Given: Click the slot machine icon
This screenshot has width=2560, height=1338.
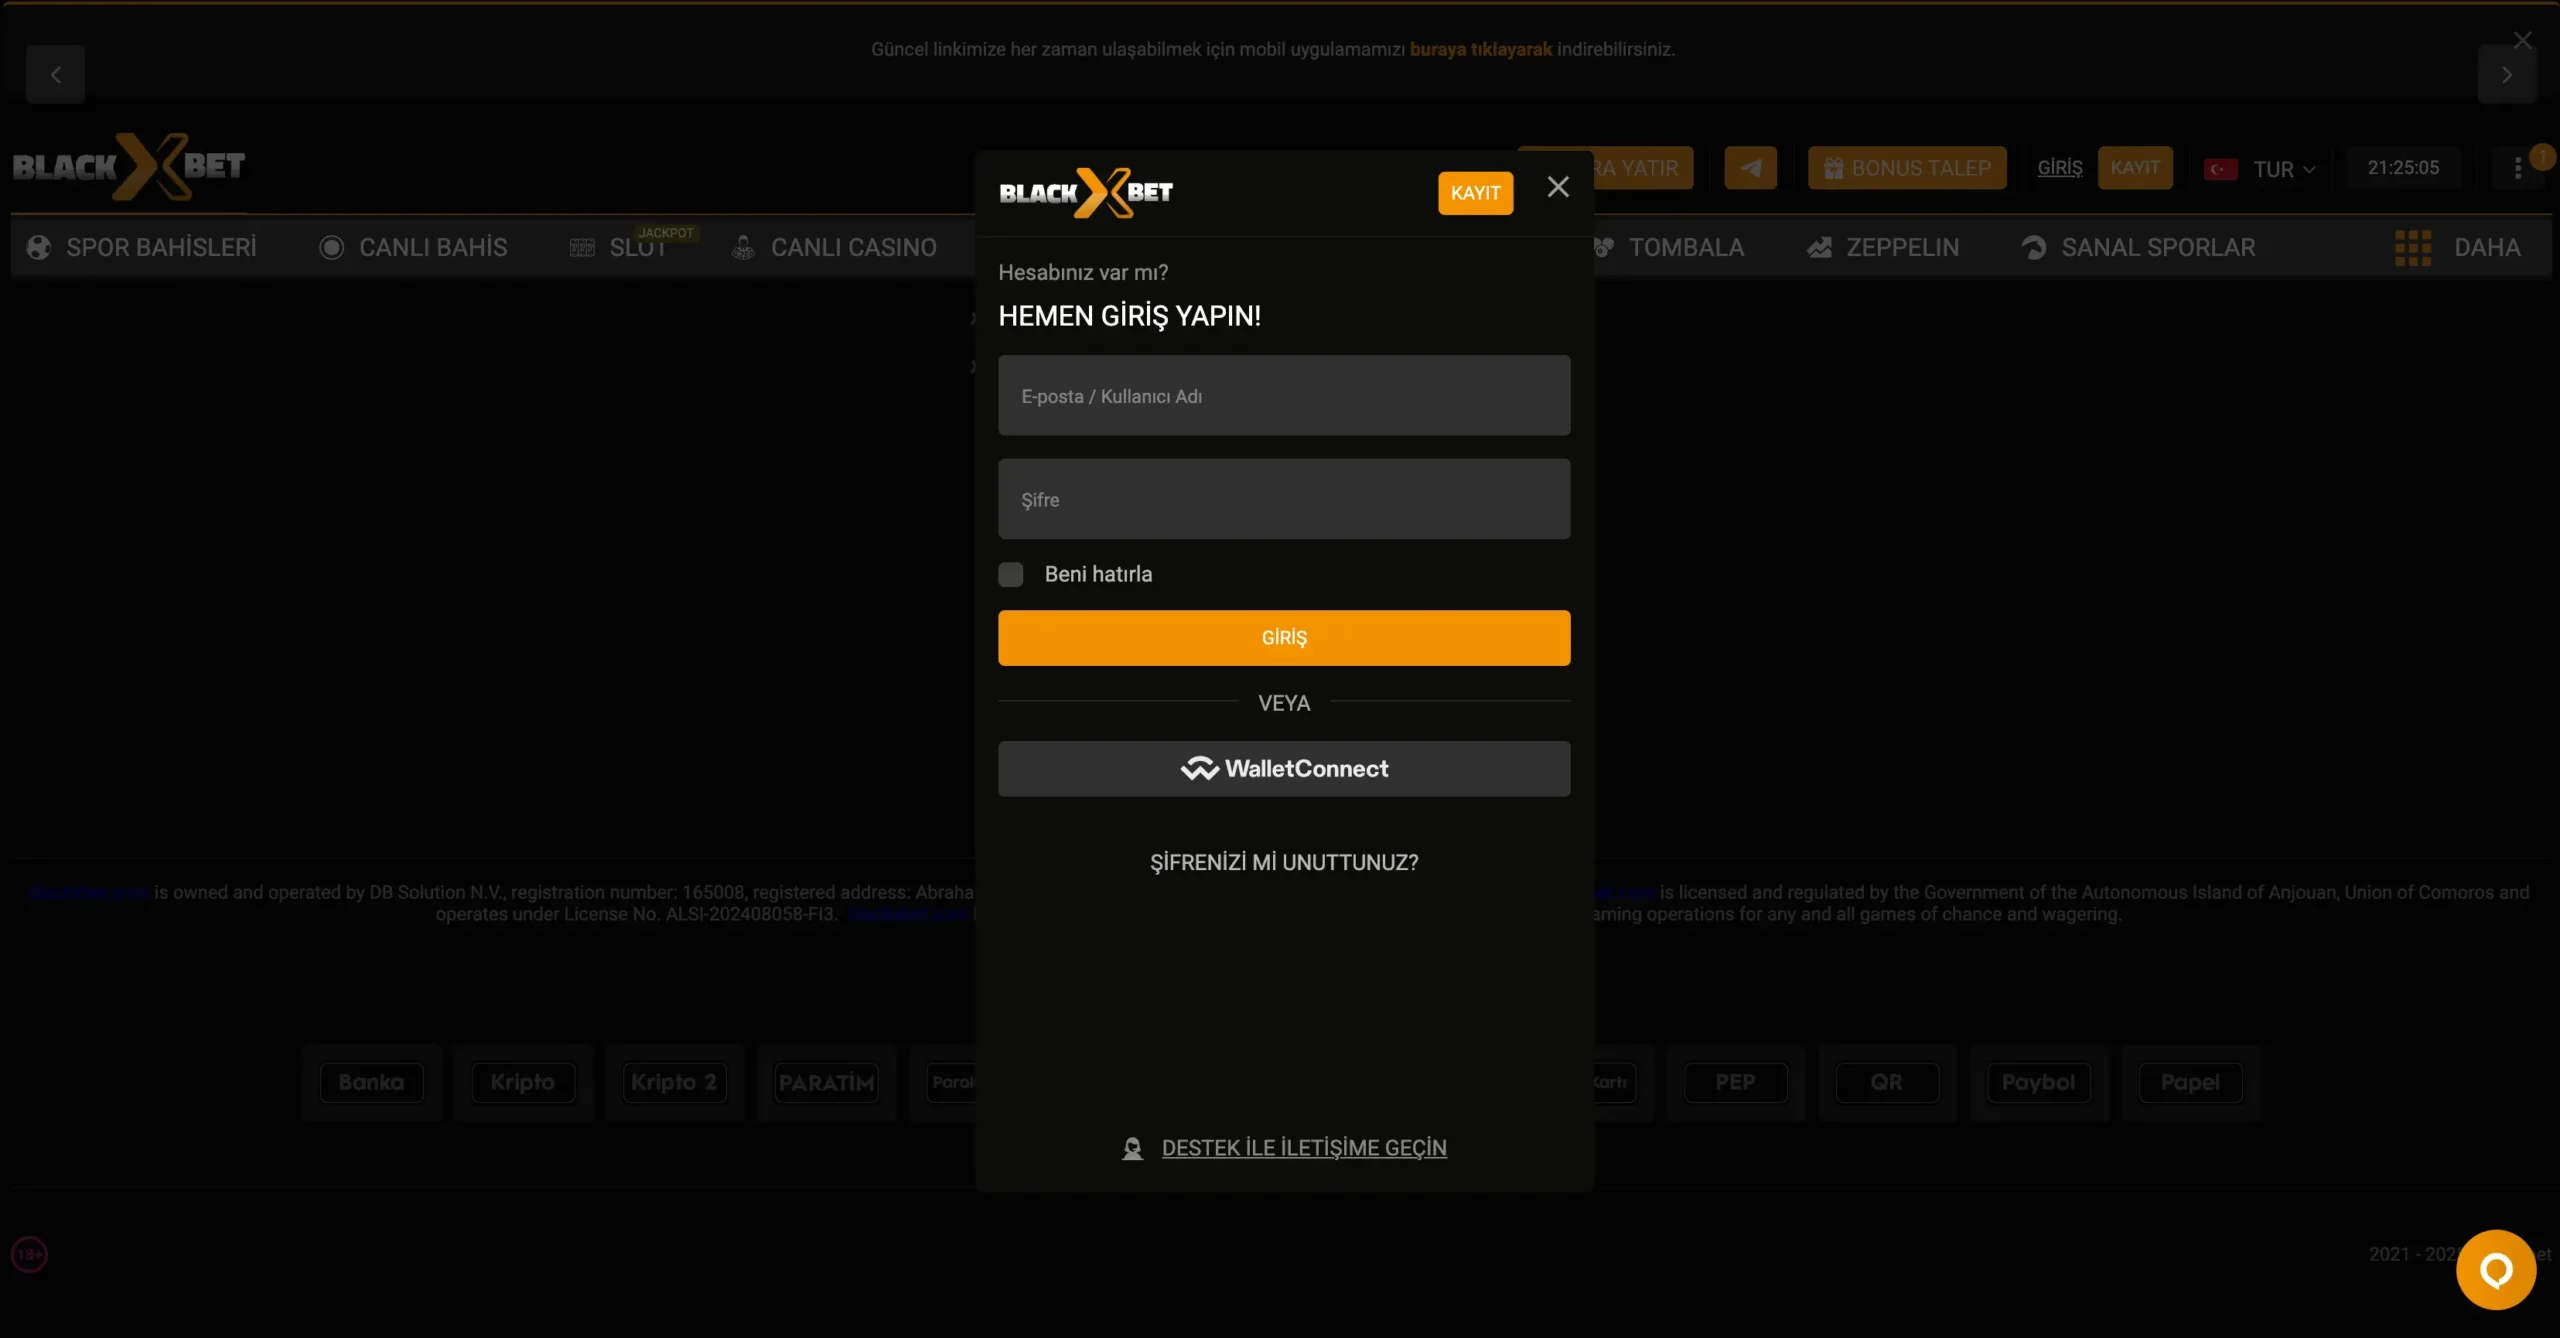Looking at the screenshot, I should [582, 247].
